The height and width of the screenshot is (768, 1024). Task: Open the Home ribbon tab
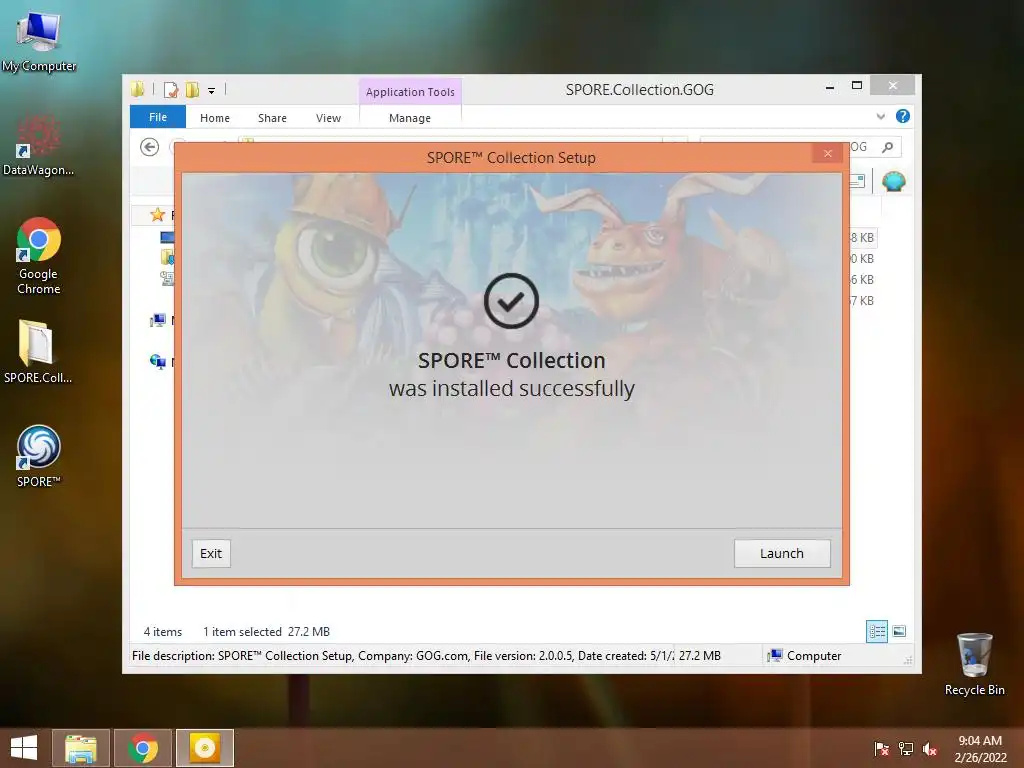pos(215,118)
